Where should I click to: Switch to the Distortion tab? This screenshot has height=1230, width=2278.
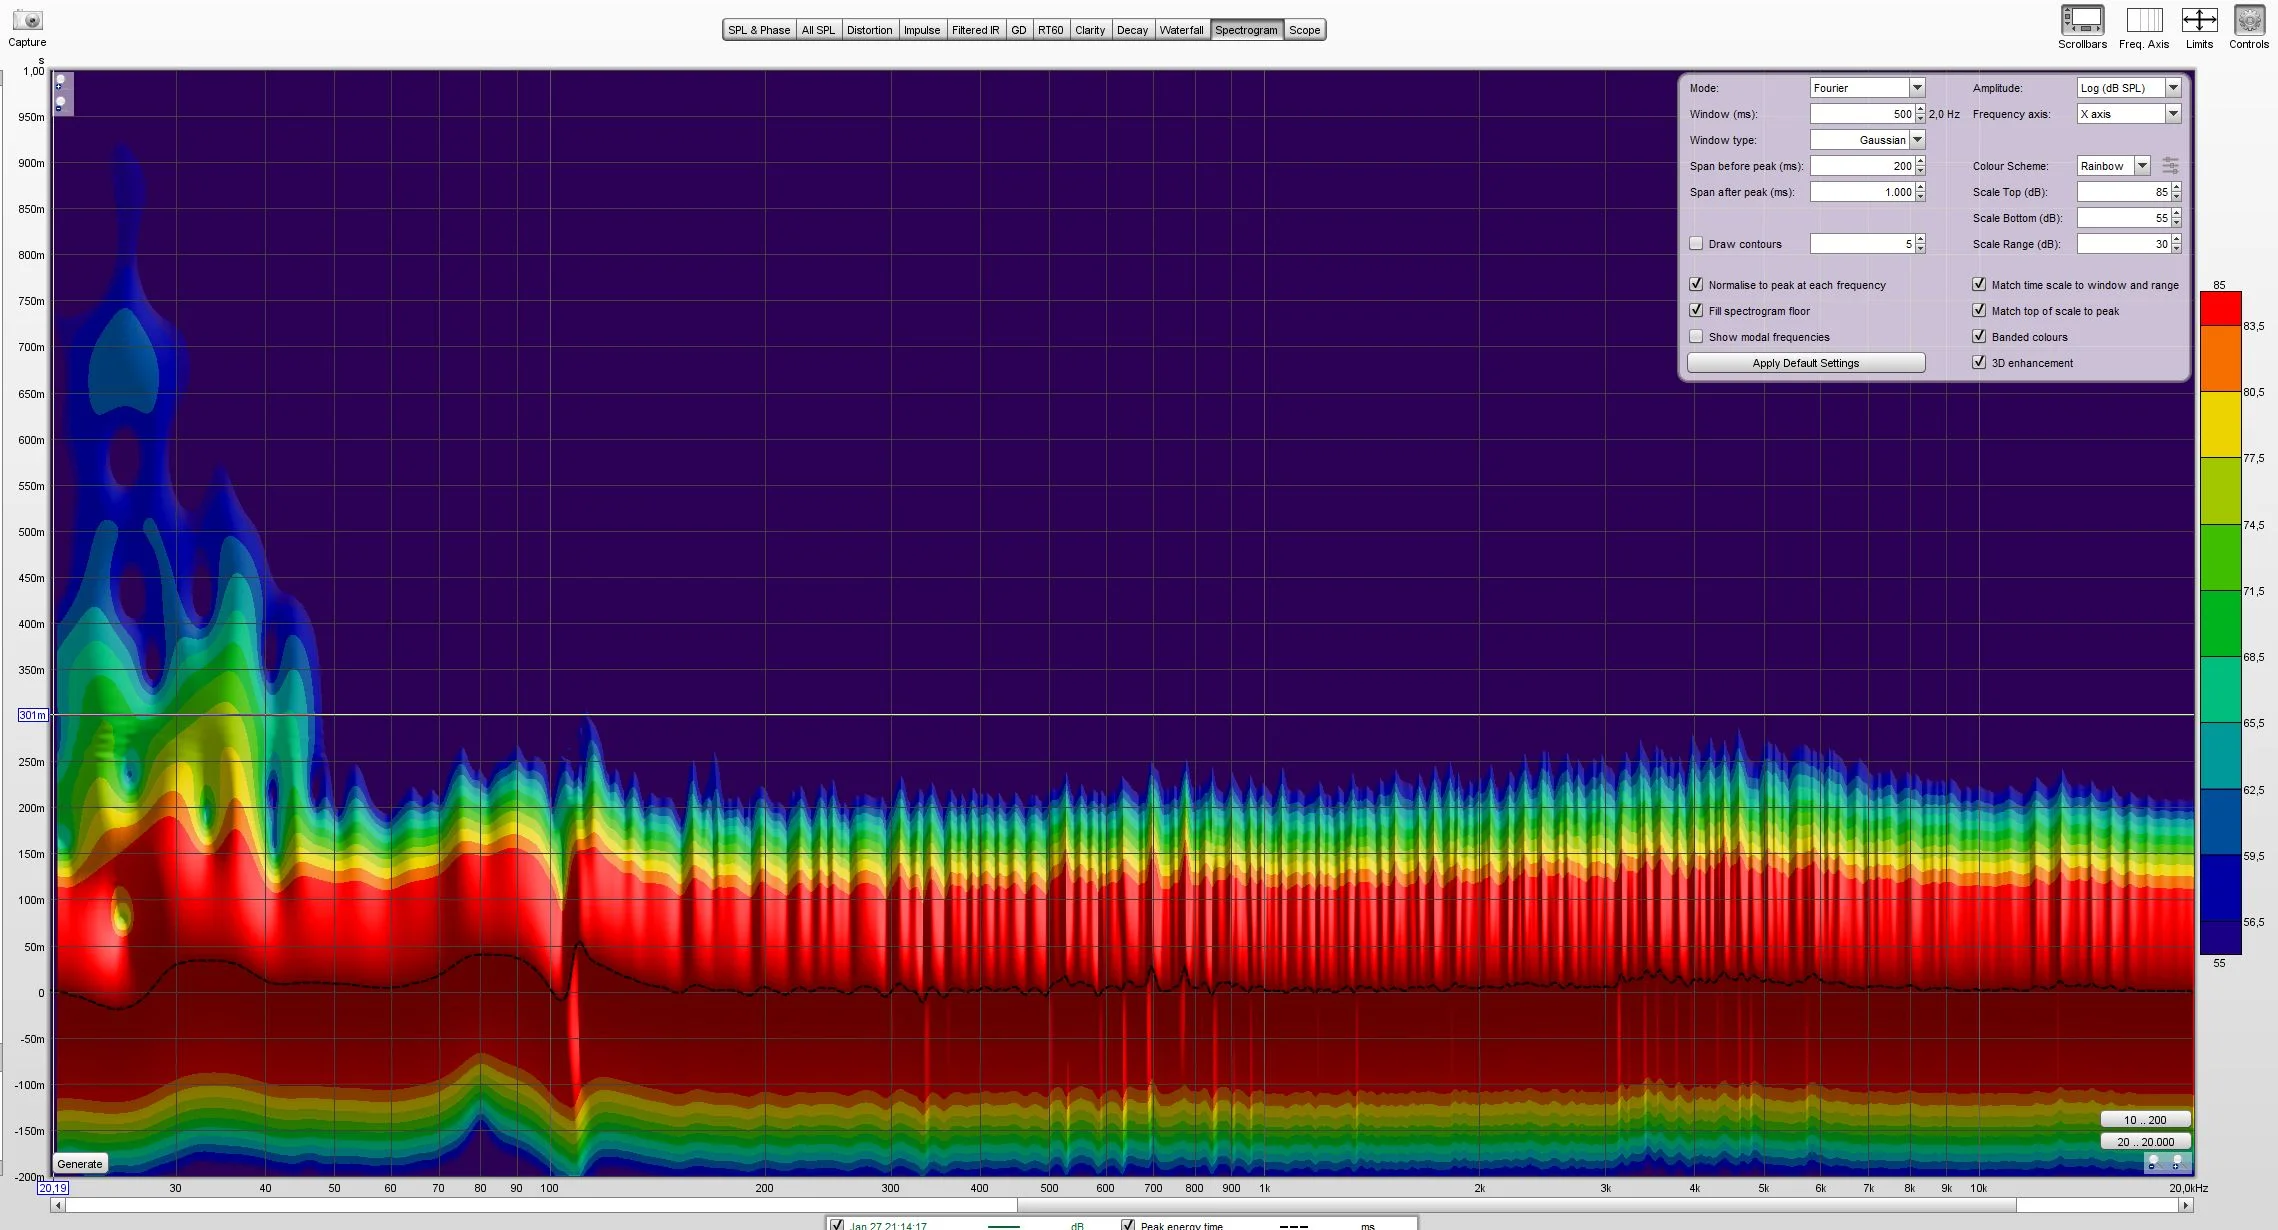(870, 30)
